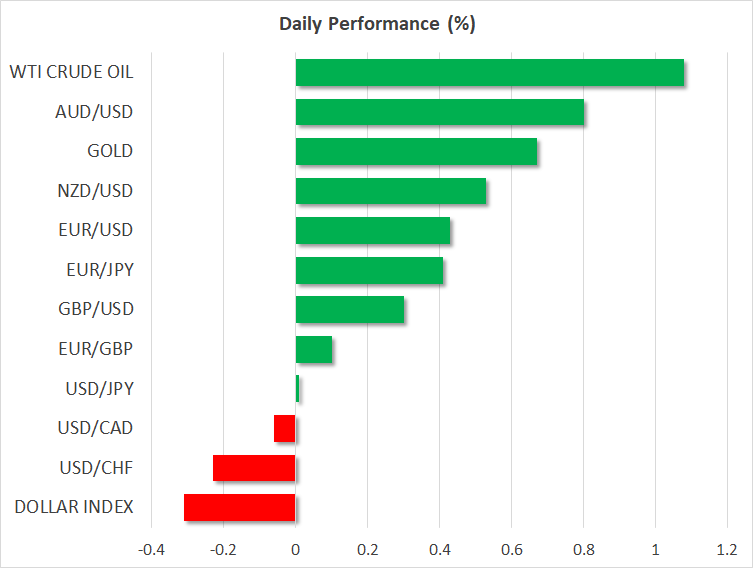Click the GOLD performance bar
The height and width of the screenshot is (568, 753).
coord(416,152)
